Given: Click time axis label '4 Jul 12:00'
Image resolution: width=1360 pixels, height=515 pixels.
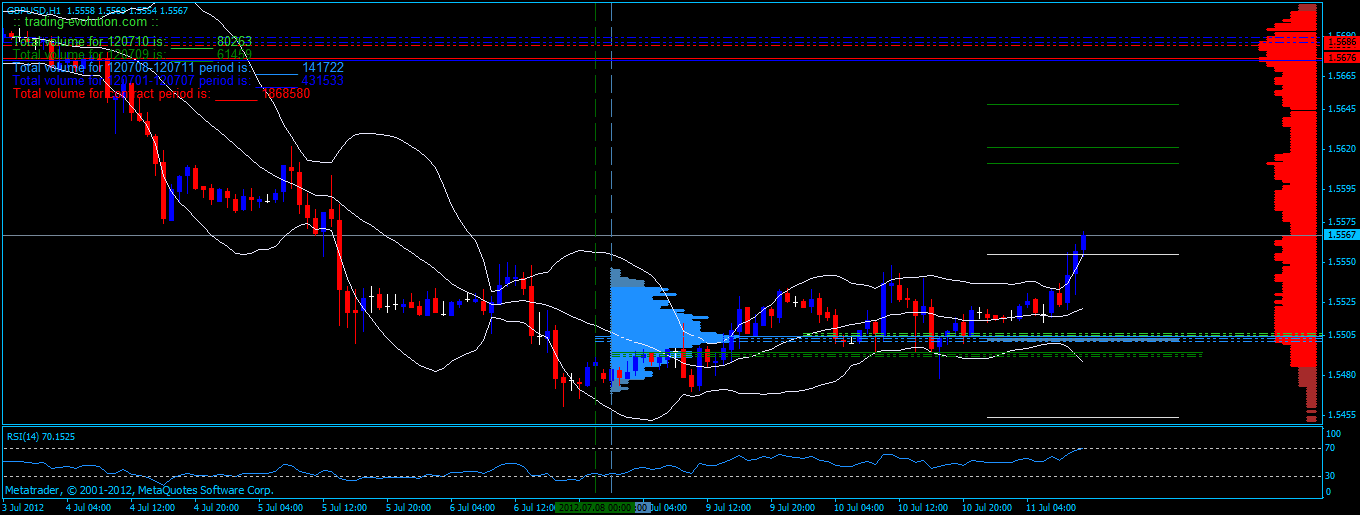Looking at the screenshot, I should 150,507.
